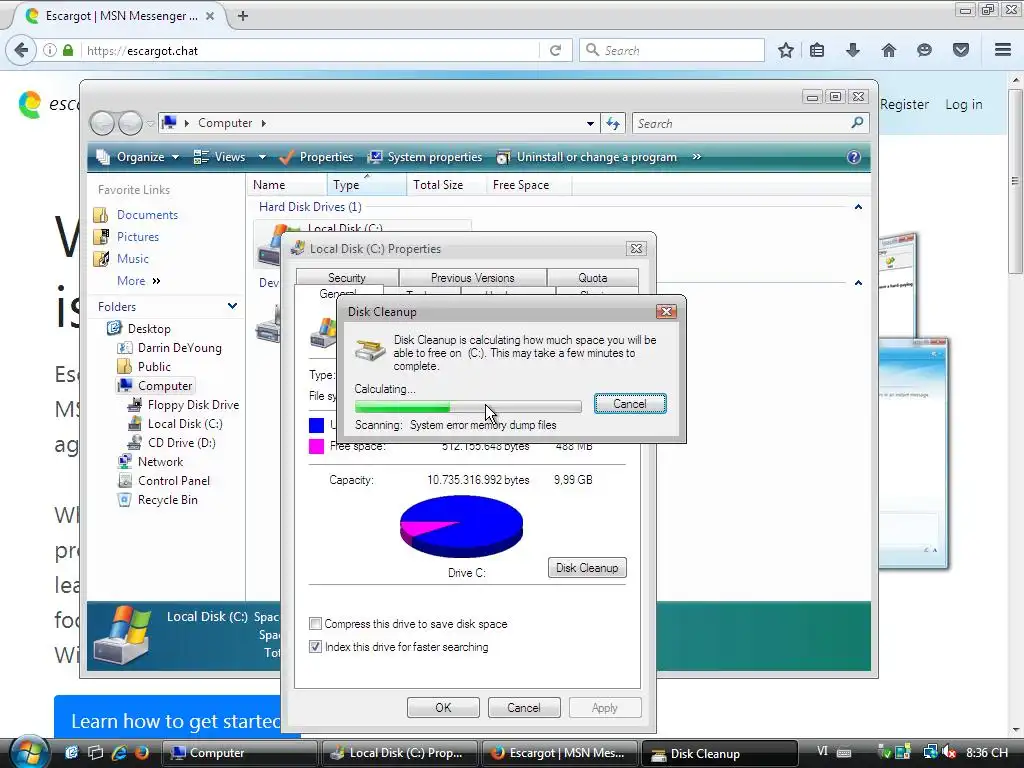The height and width of the screenshot is (768, 1024).
Task: Sort by Free Space column
Action: click(x=529, y=185)
